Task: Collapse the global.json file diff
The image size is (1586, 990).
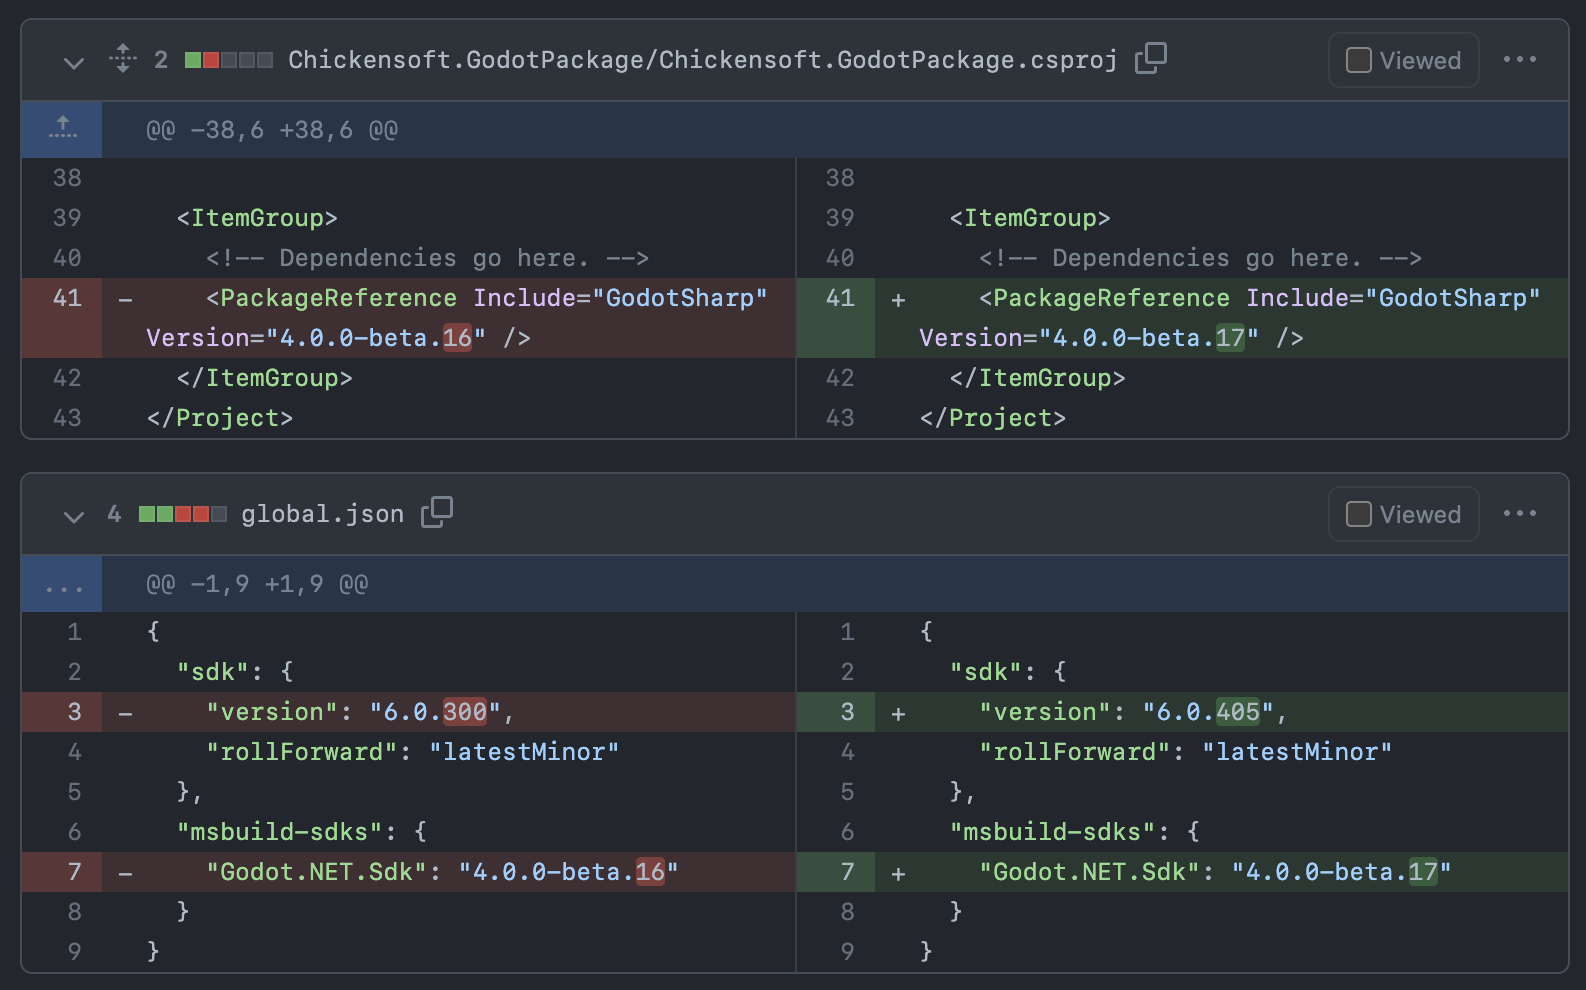Action: point(73,516)
